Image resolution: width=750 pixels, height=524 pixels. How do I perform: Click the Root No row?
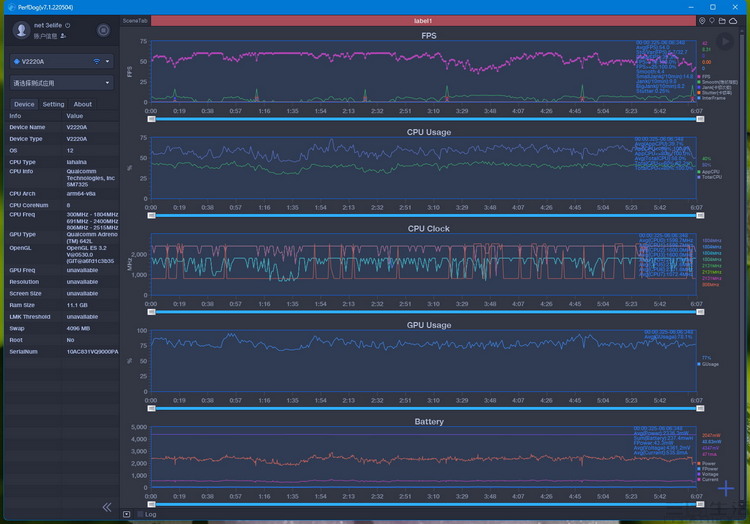(62, 340)
